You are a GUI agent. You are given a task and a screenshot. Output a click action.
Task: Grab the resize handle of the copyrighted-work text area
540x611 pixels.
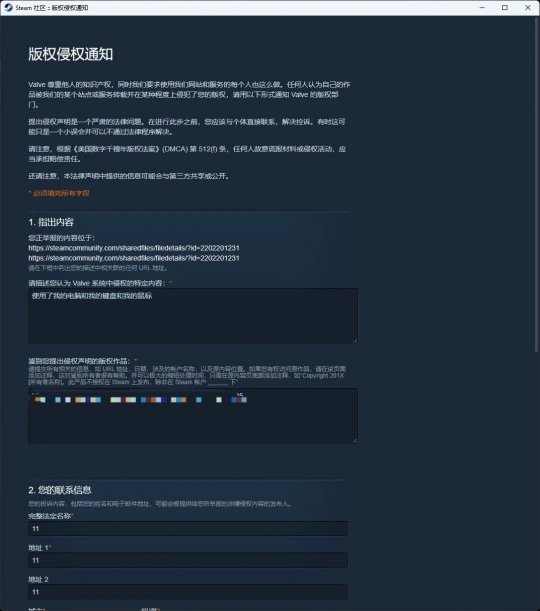tap(355, 440)
